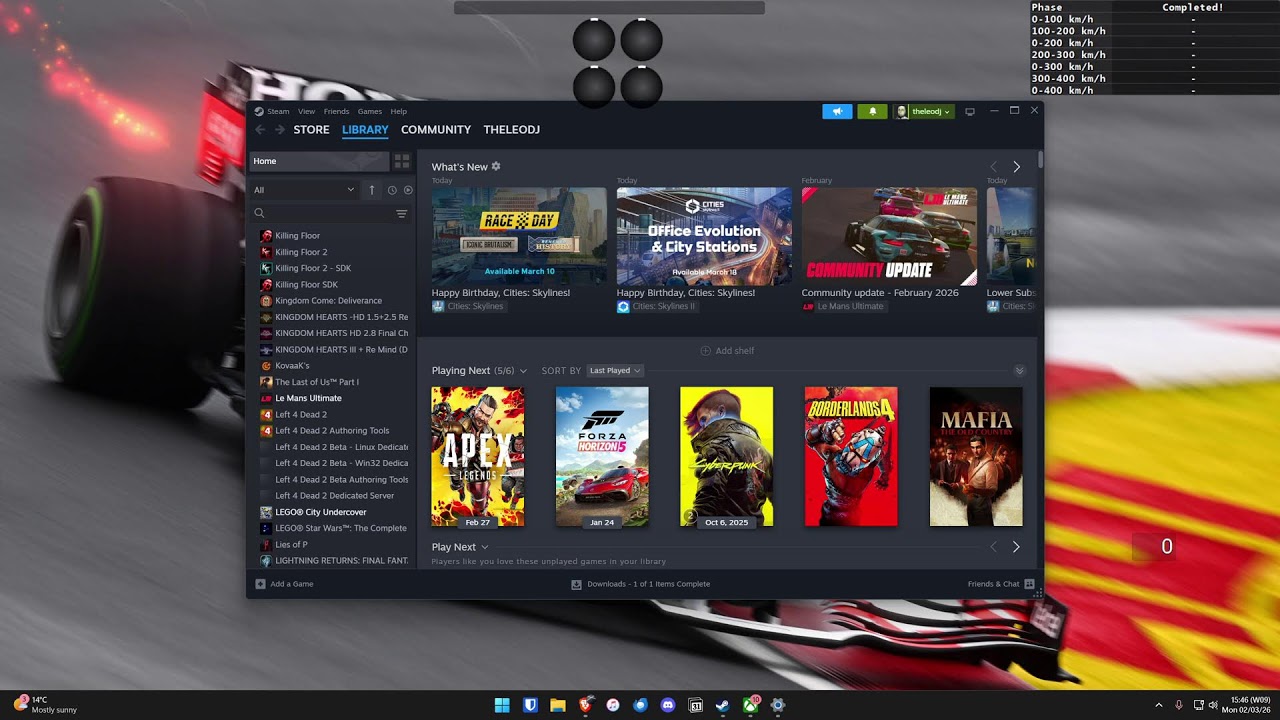Select Lies of P in the list
The image size is (1280, 720).
pyautogui.click(x=291, y=544)
